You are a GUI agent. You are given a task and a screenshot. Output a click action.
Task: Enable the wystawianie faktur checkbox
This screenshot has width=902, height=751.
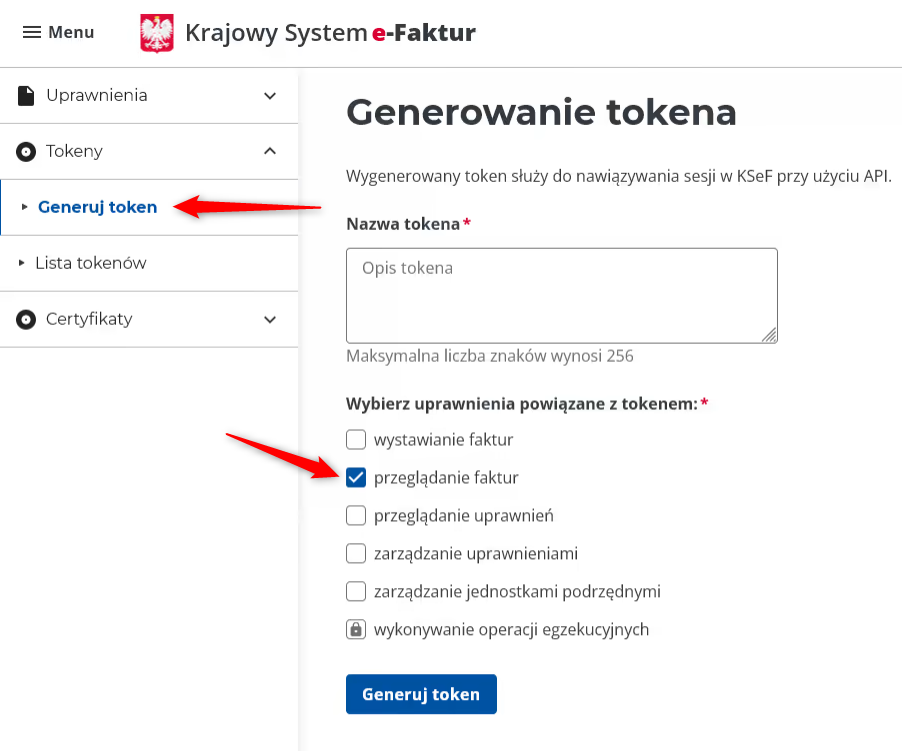[356, 439]
